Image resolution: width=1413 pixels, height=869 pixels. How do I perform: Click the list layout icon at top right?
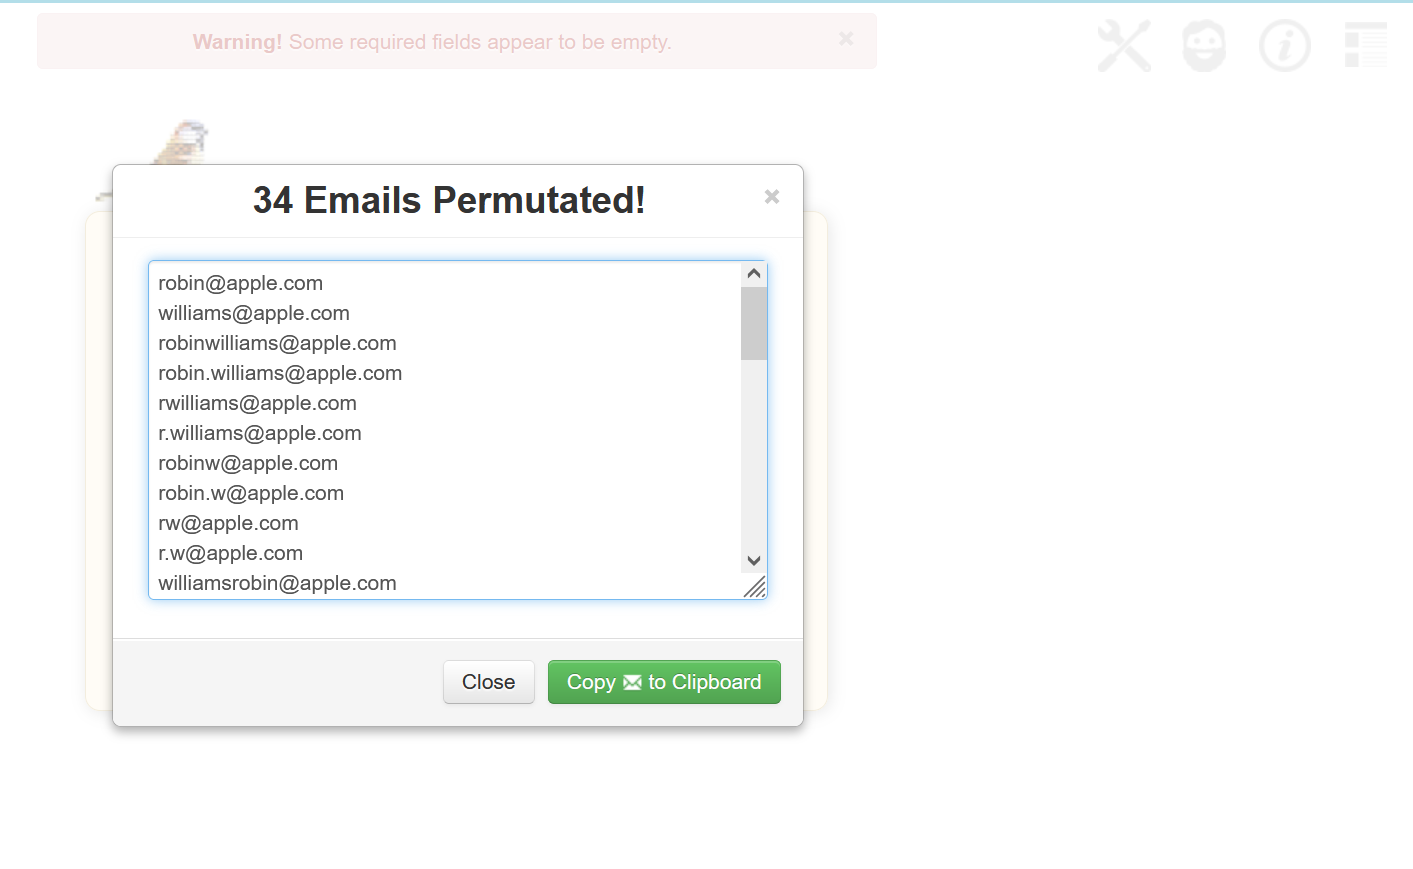tap(1366, 46)
